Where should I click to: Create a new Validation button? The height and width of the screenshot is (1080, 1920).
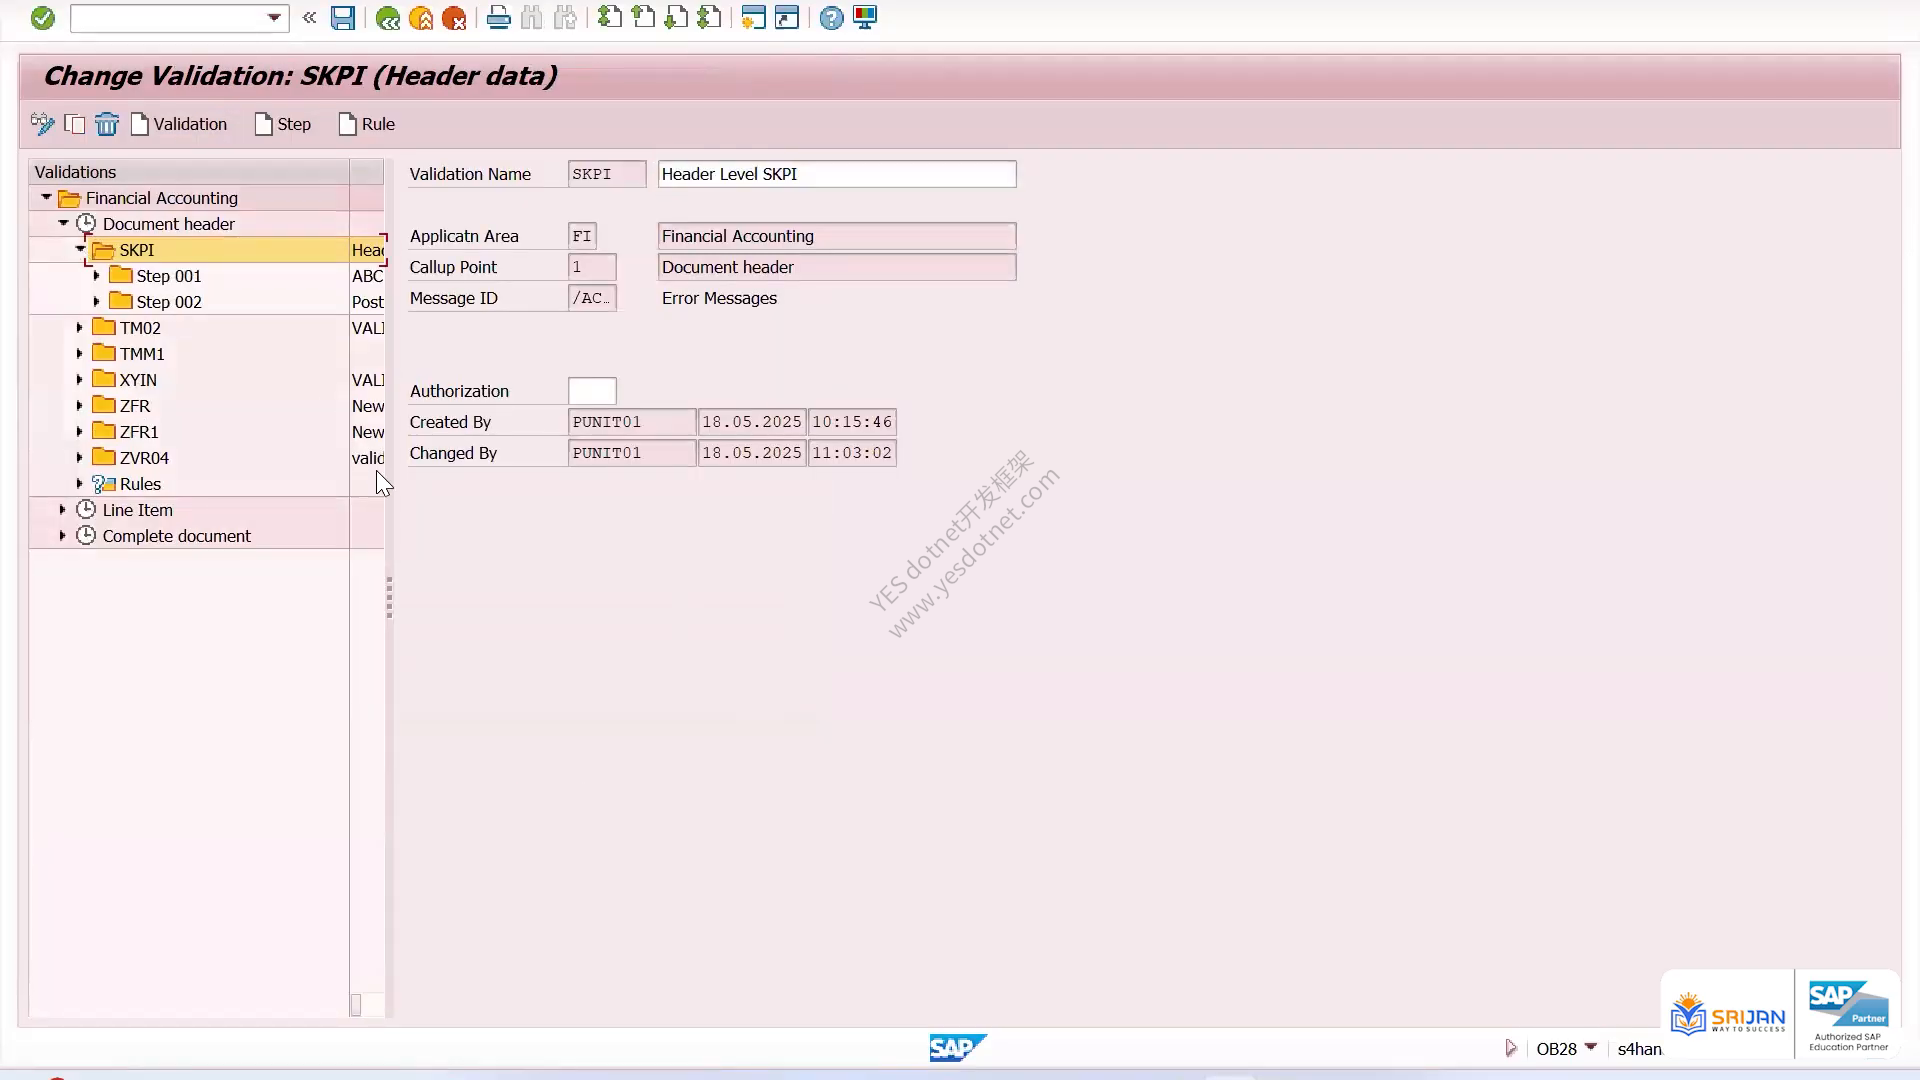(179, 124)
